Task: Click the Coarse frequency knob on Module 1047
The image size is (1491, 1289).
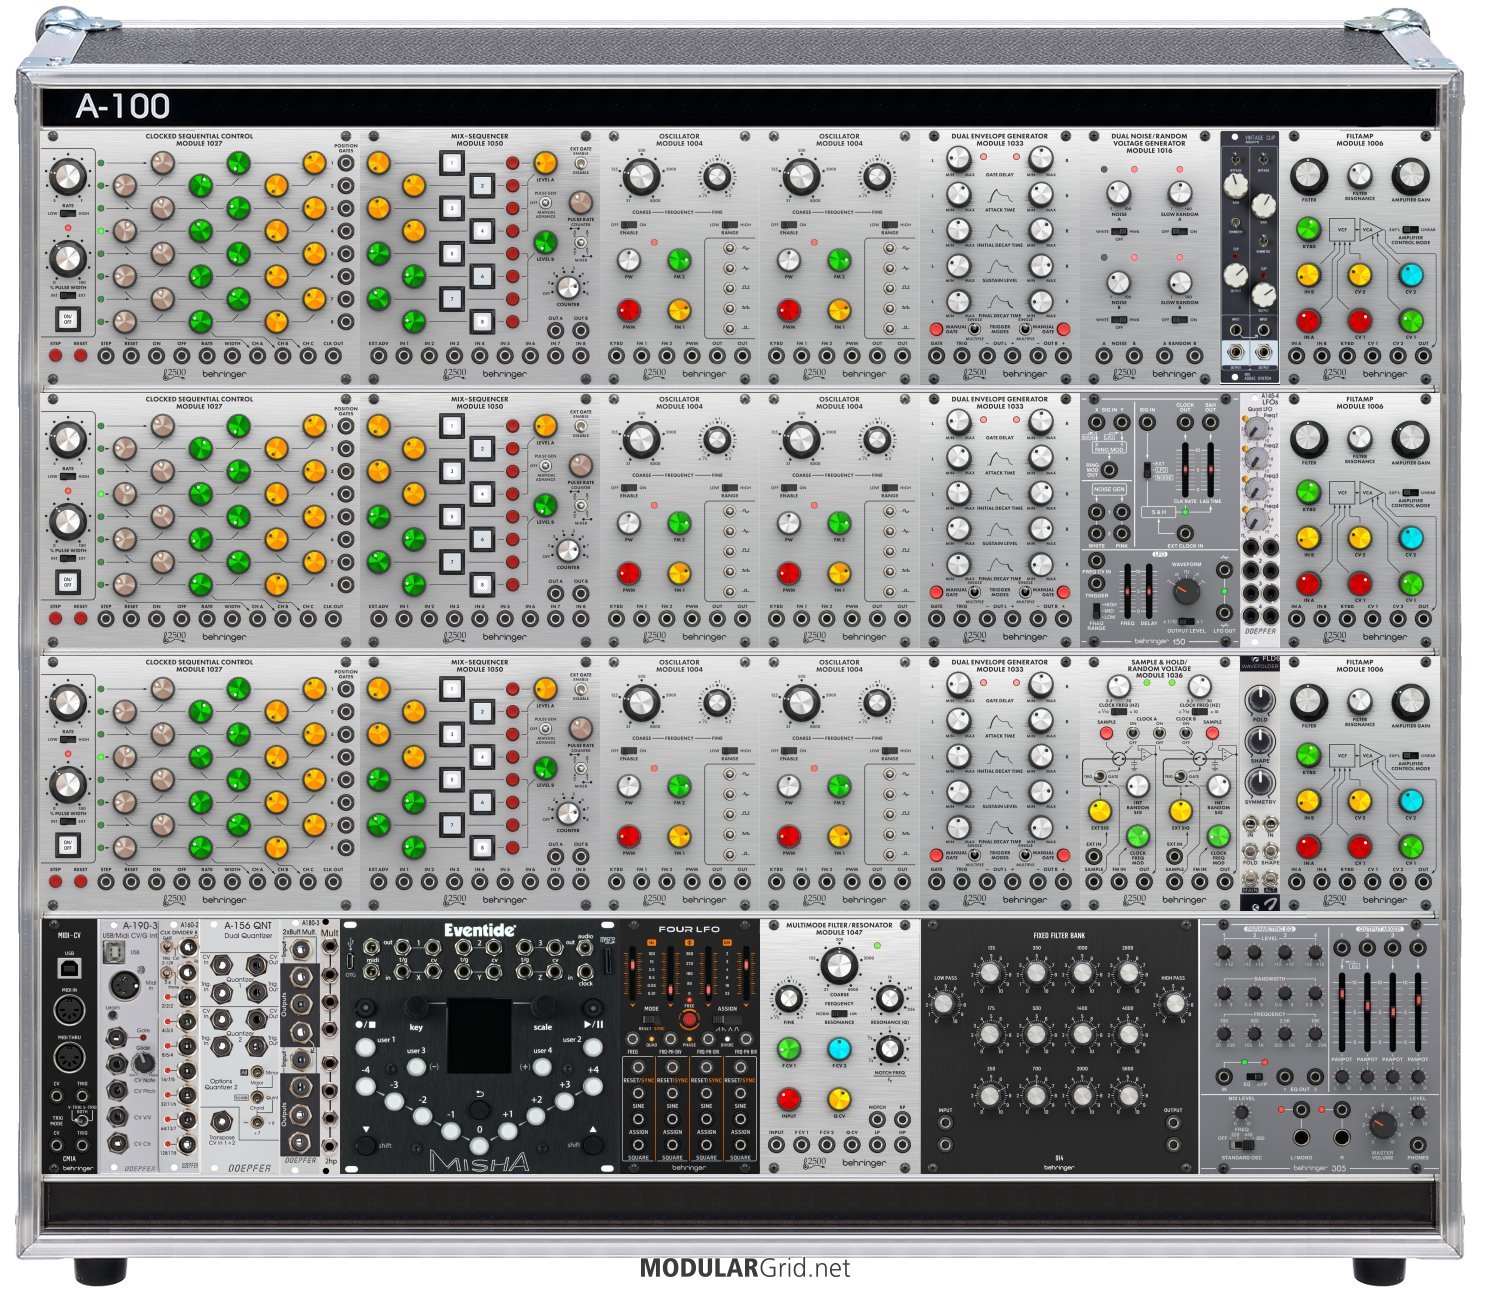Action: (x=839, y=966)
